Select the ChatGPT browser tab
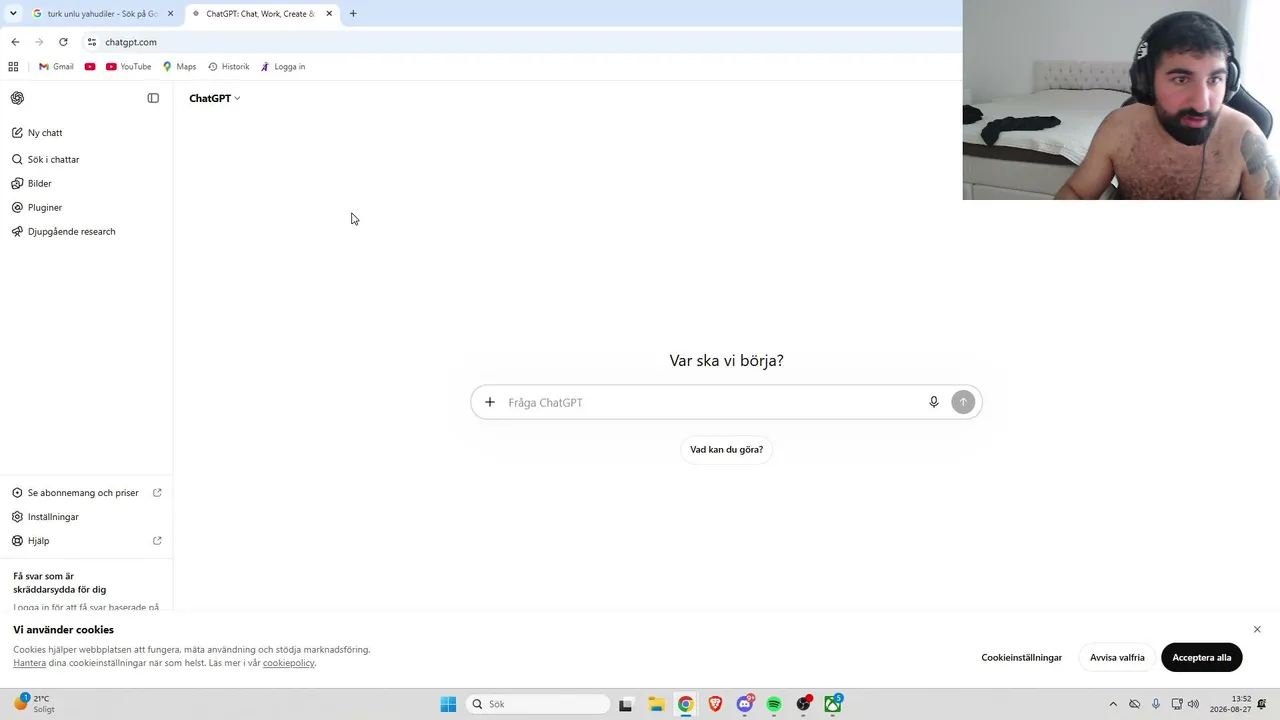Screen dimensions: 1280x720 (262, 14)
